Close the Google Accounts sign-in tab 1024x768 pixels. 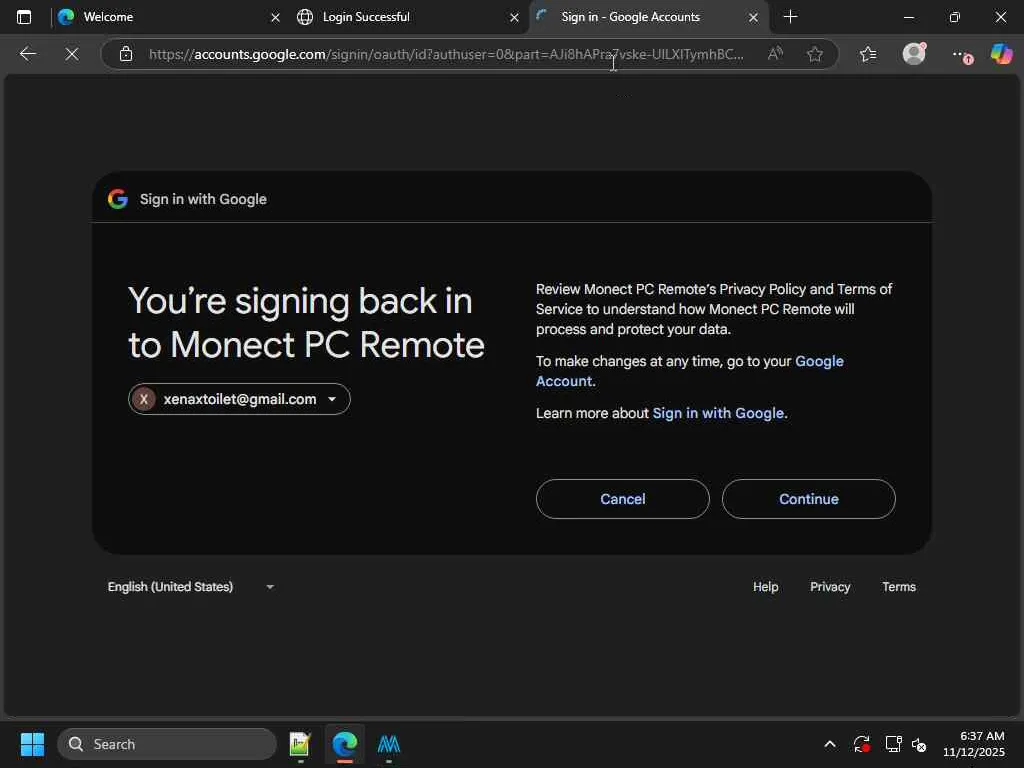[x=753, y=18]
